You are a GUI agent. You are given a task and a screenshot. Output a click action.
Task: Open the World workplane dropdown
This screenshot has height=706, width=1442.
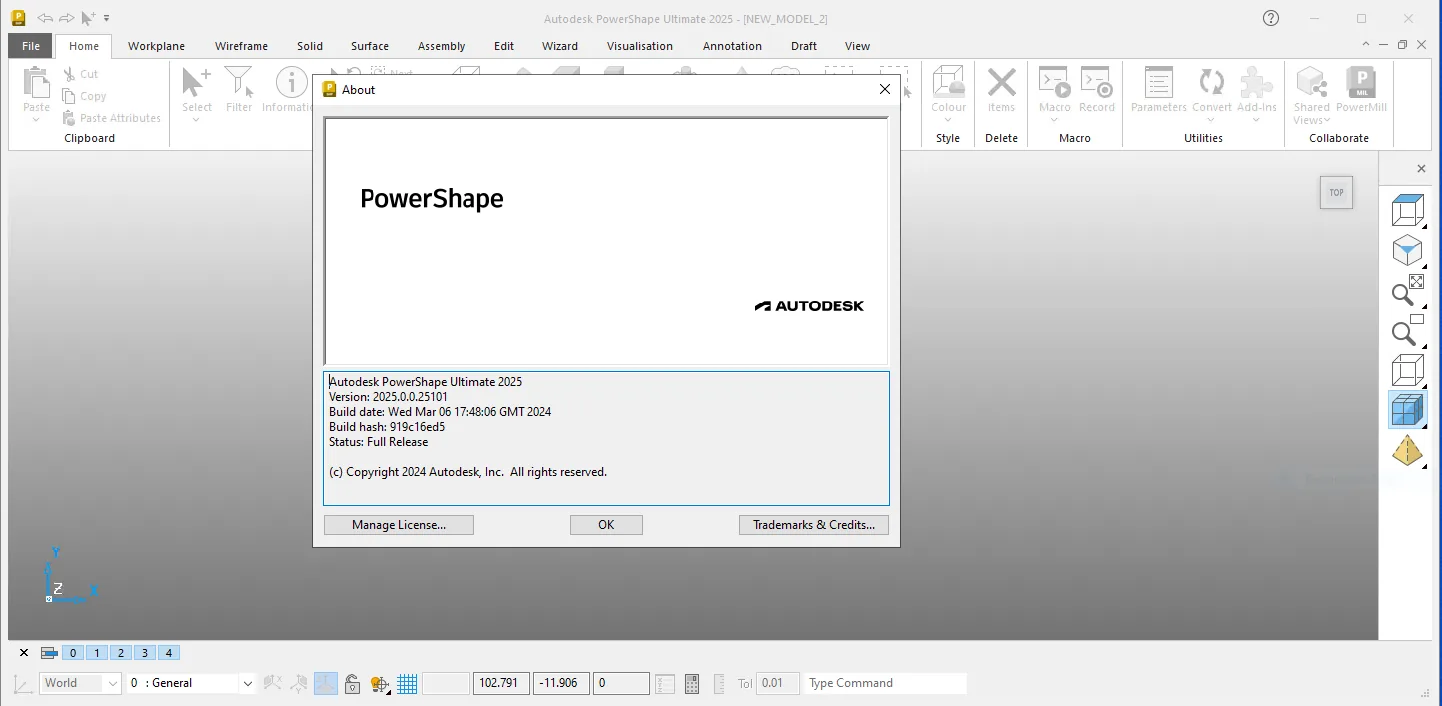tap(81, 683)
